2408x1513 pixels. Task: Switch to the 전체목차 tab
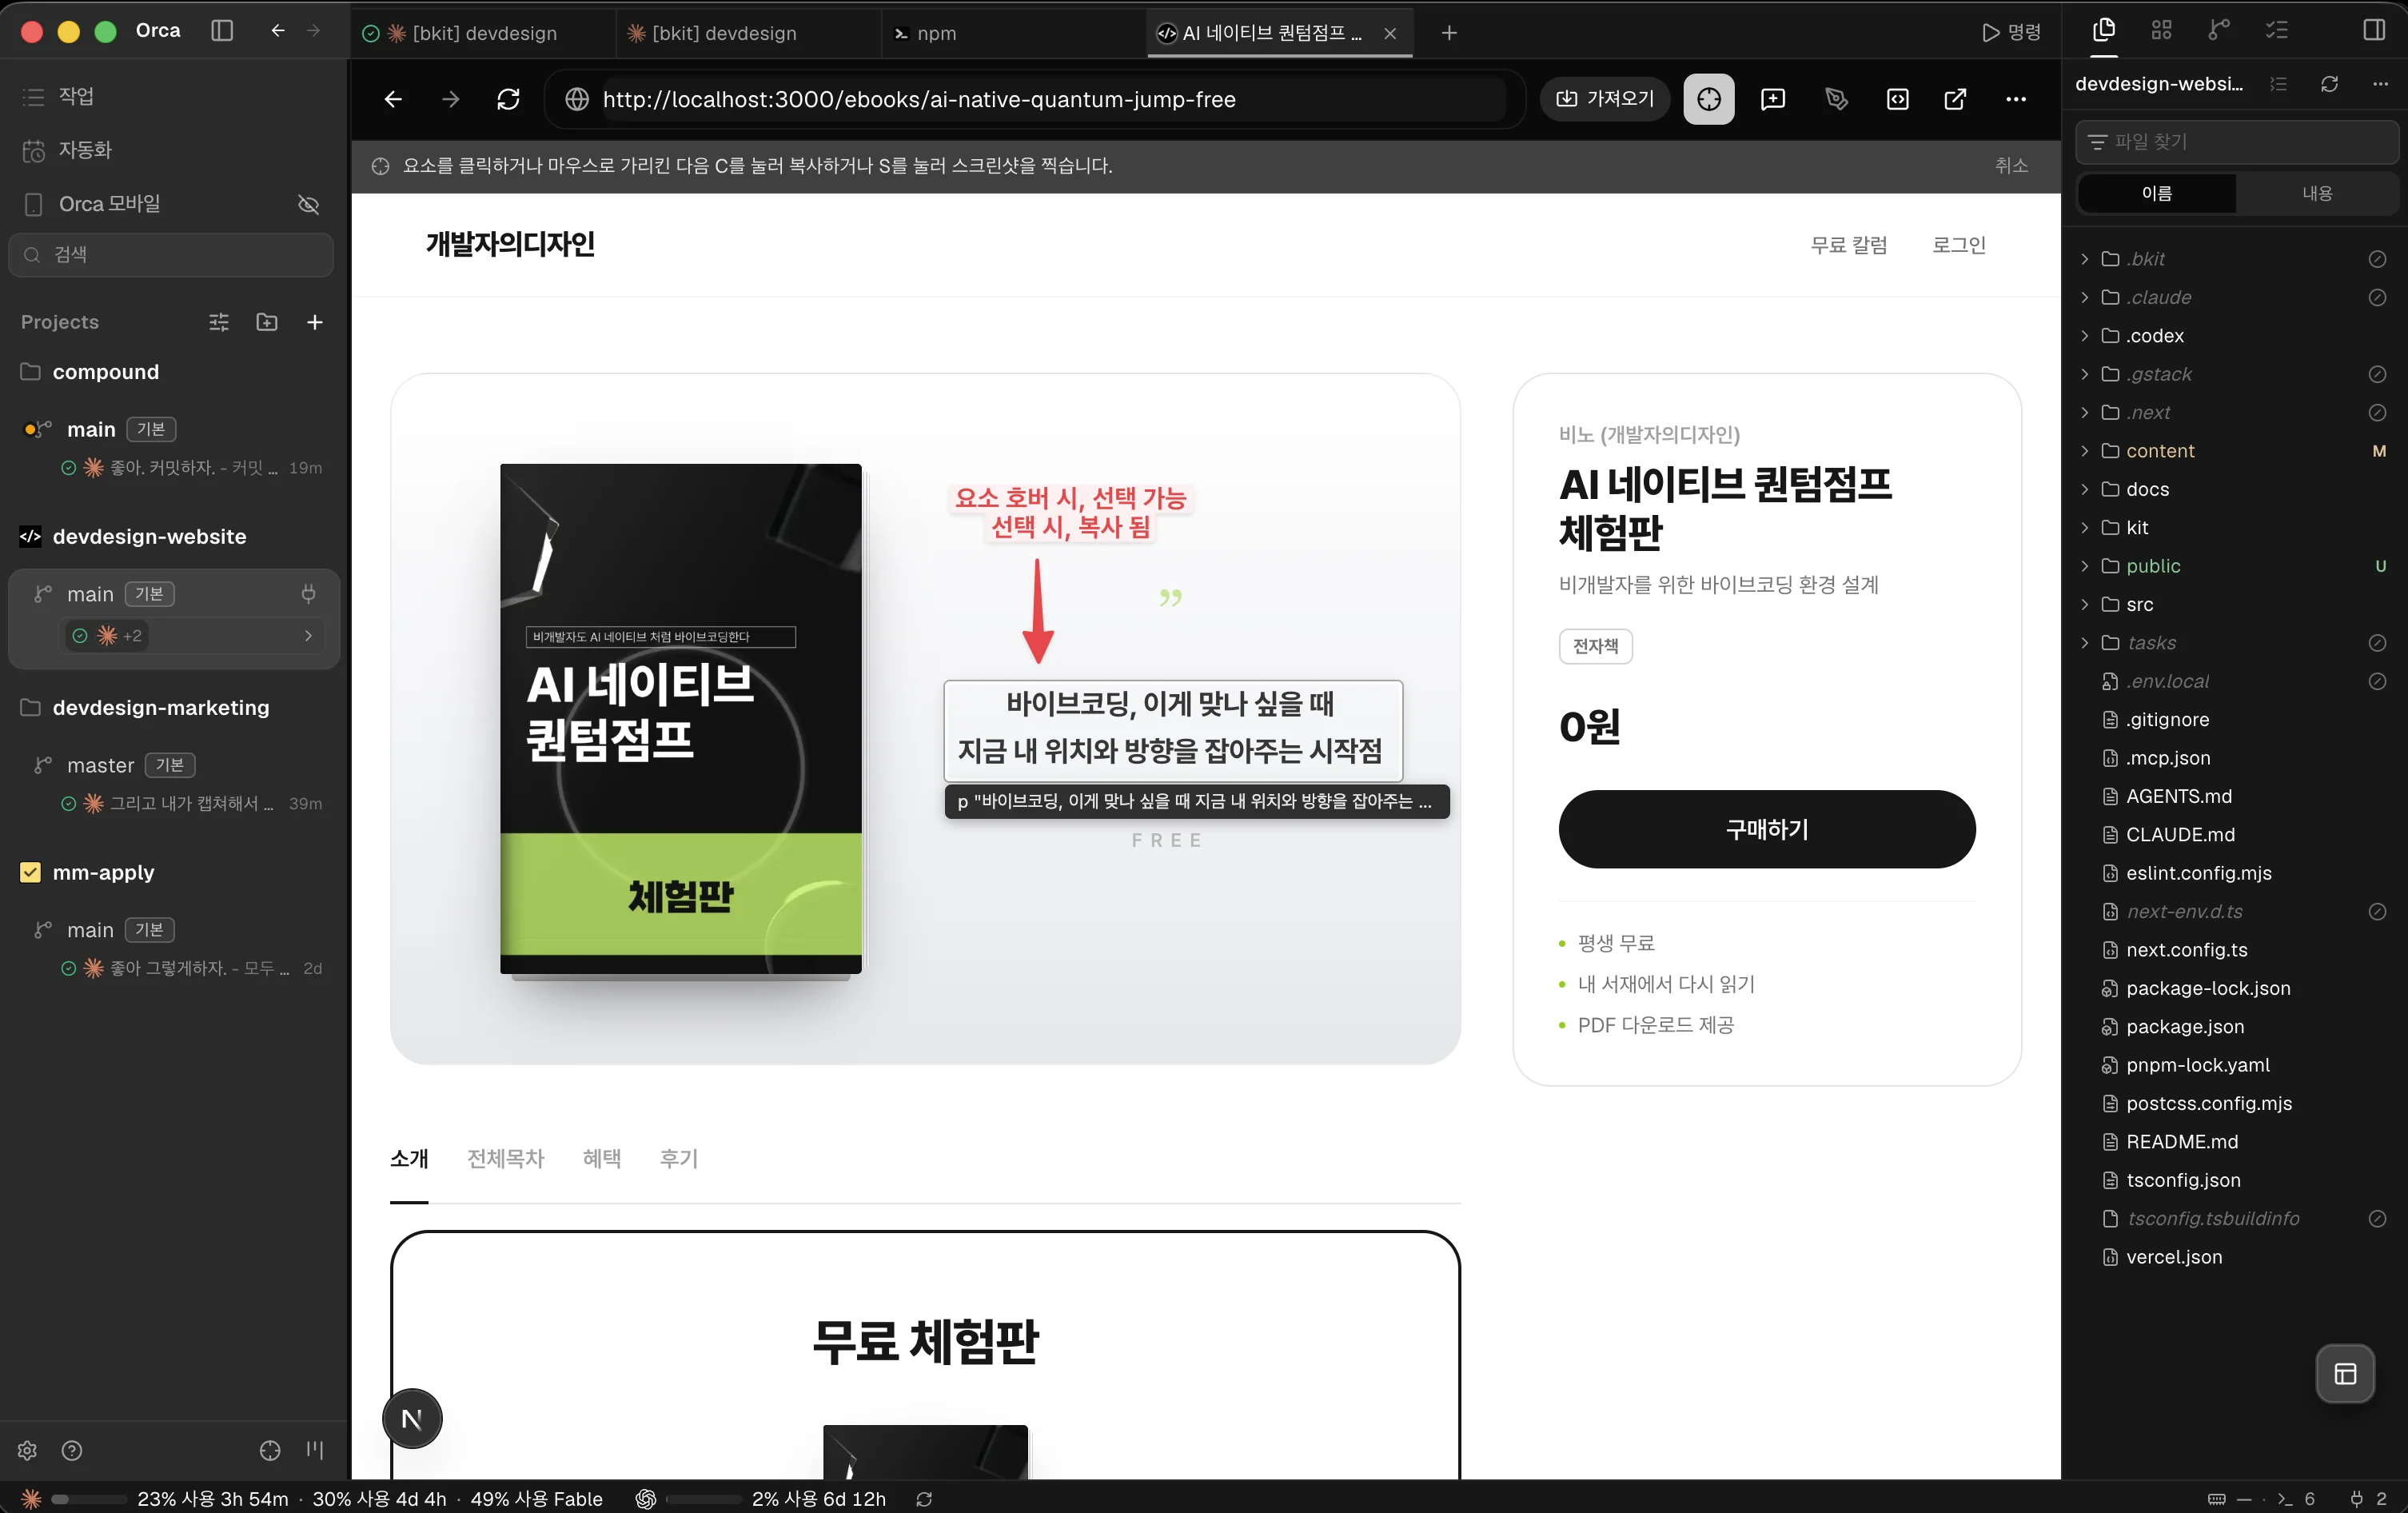point(506,1158)
